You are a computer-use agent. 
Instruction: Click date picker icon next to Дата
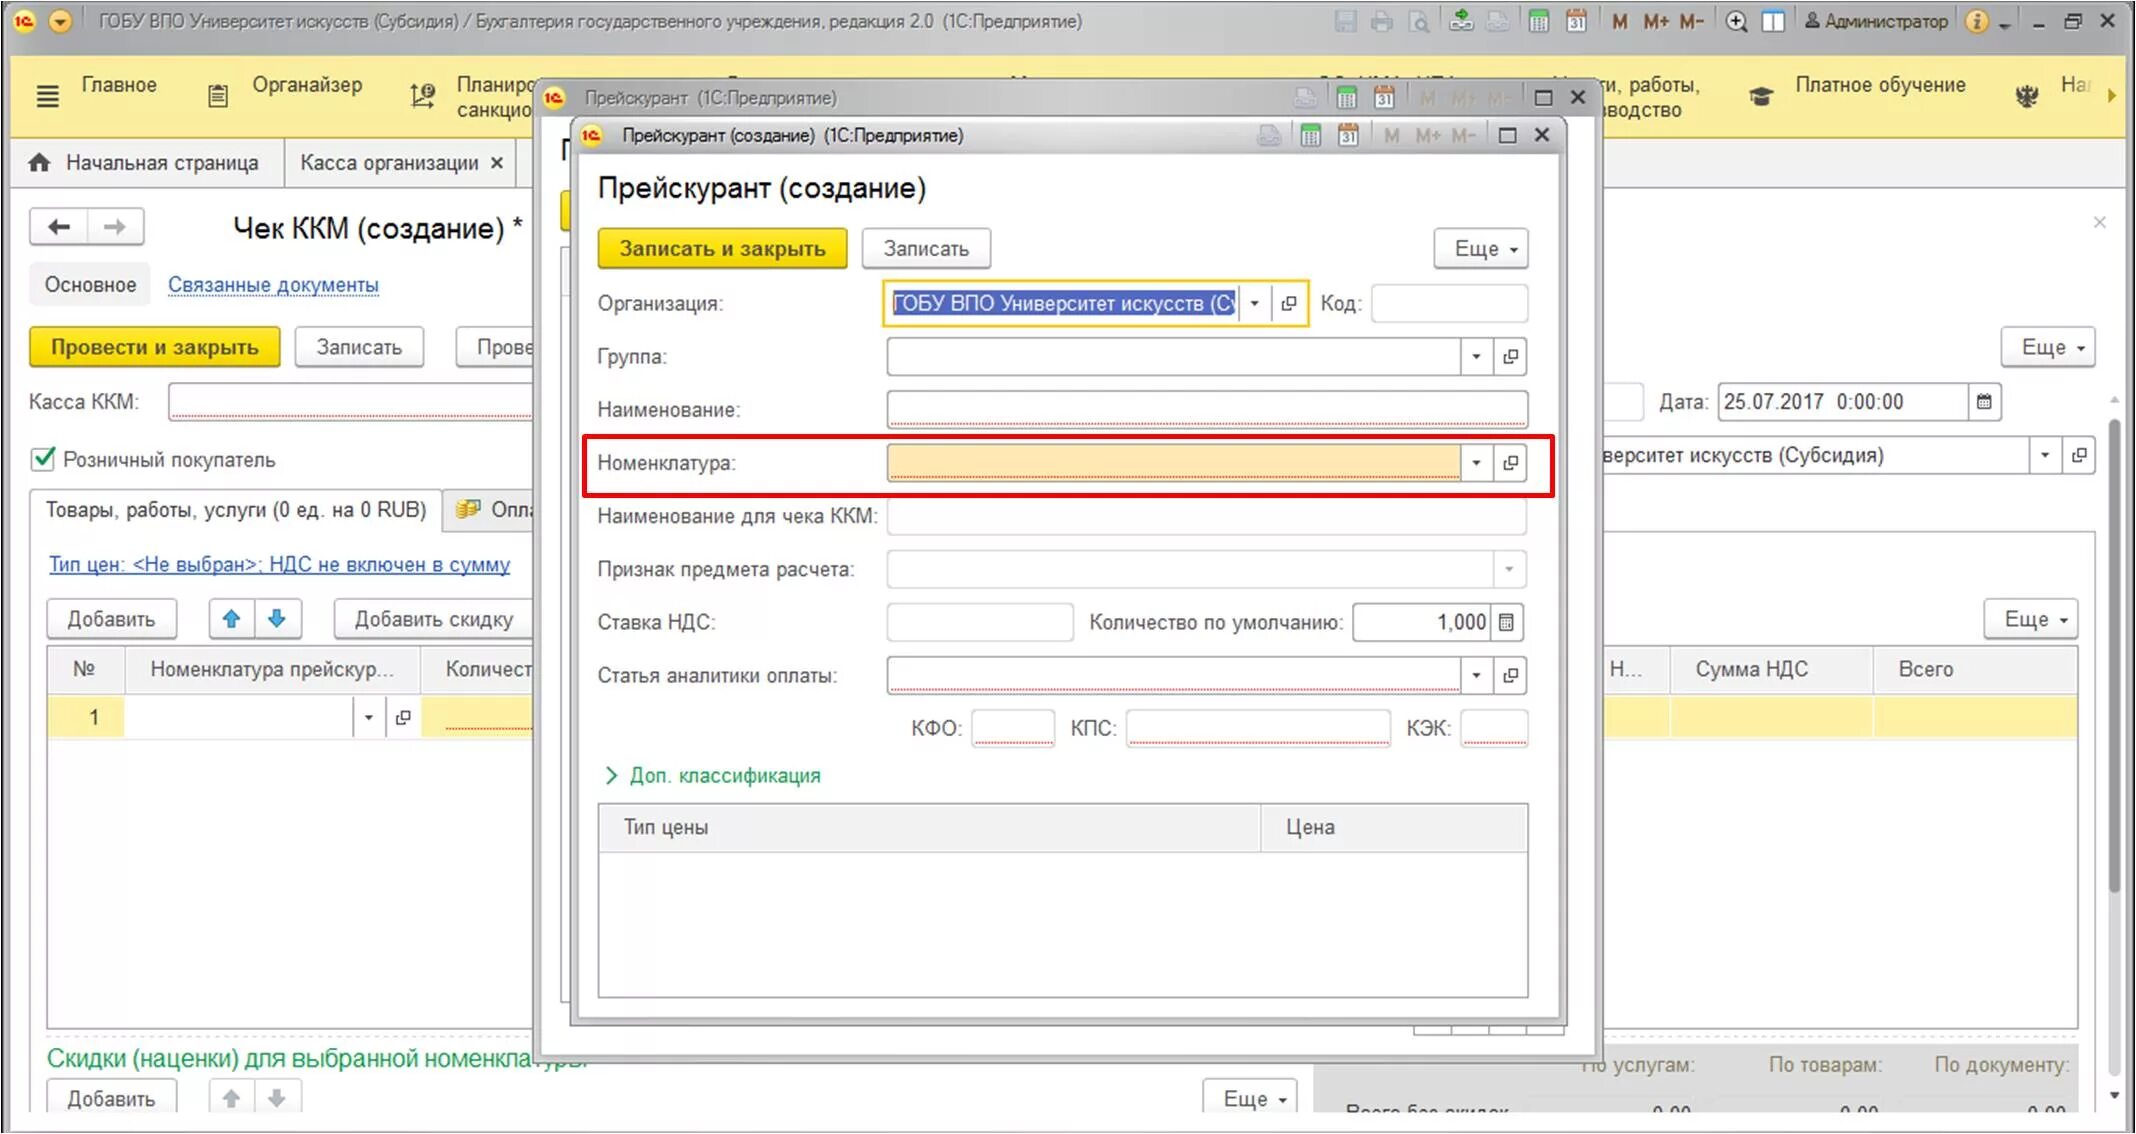1984,402
